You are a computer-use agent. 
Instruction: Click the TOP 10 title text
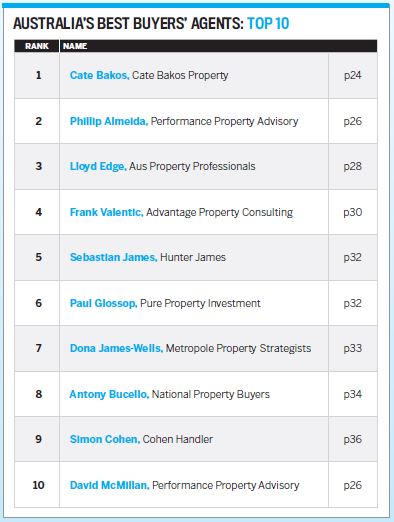pos(268,24)
